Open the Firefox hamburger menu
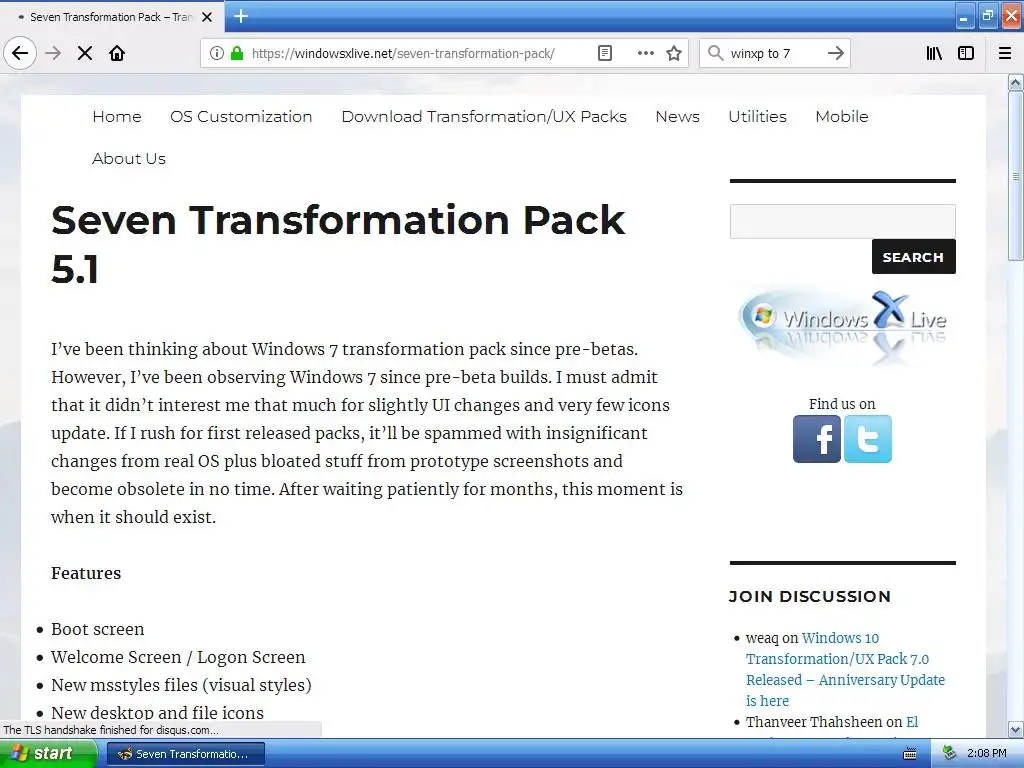This screenshot has width=1024, height=768. click(x=1005, y=53)
